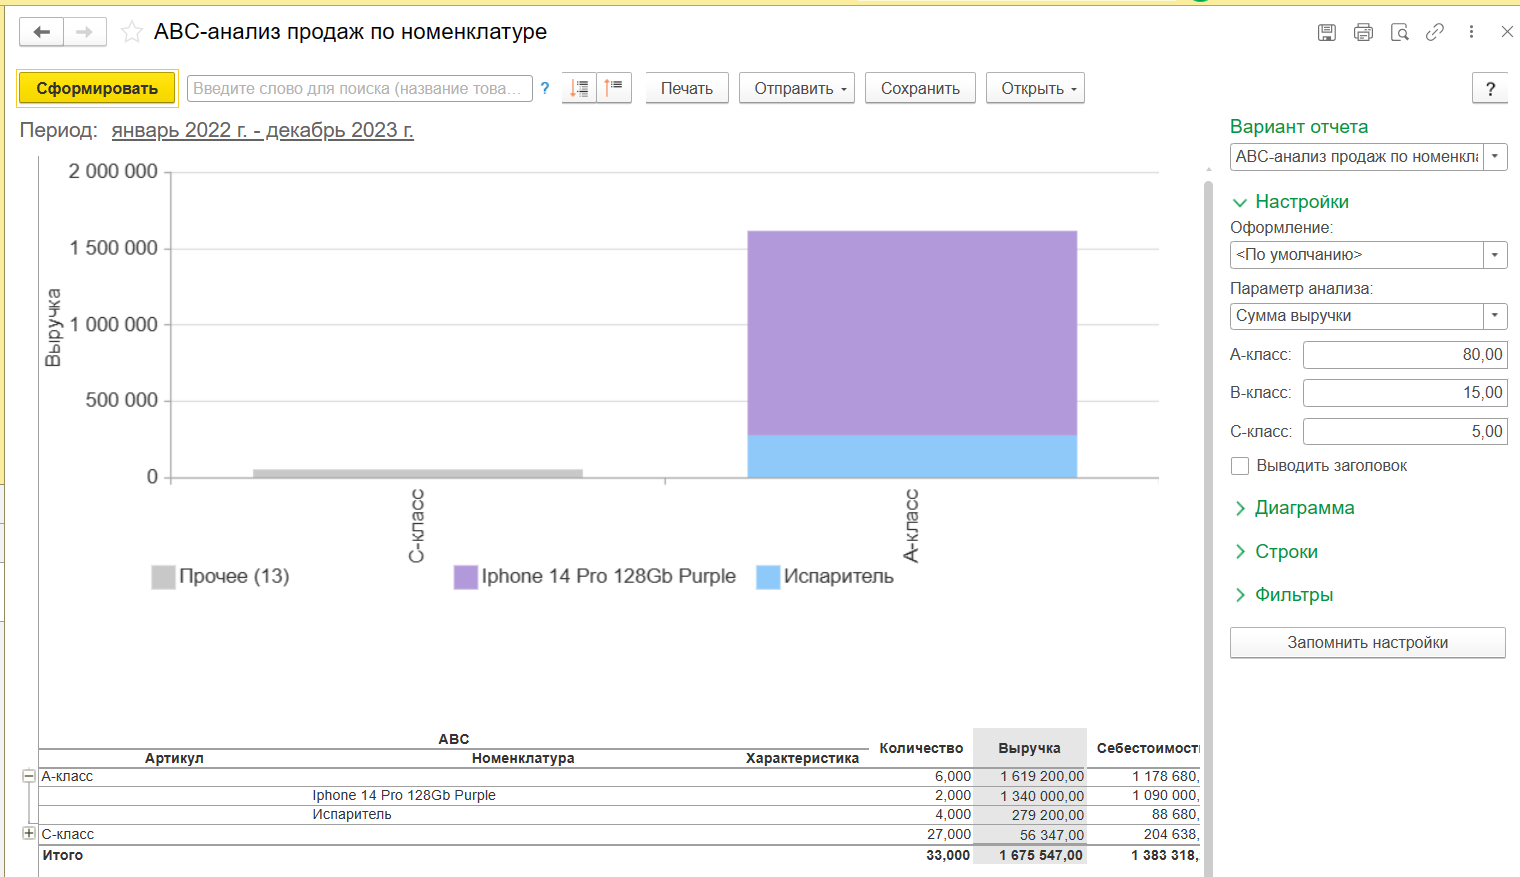
Task: Click the forward navigation arrow
Action: coord(85,32)
